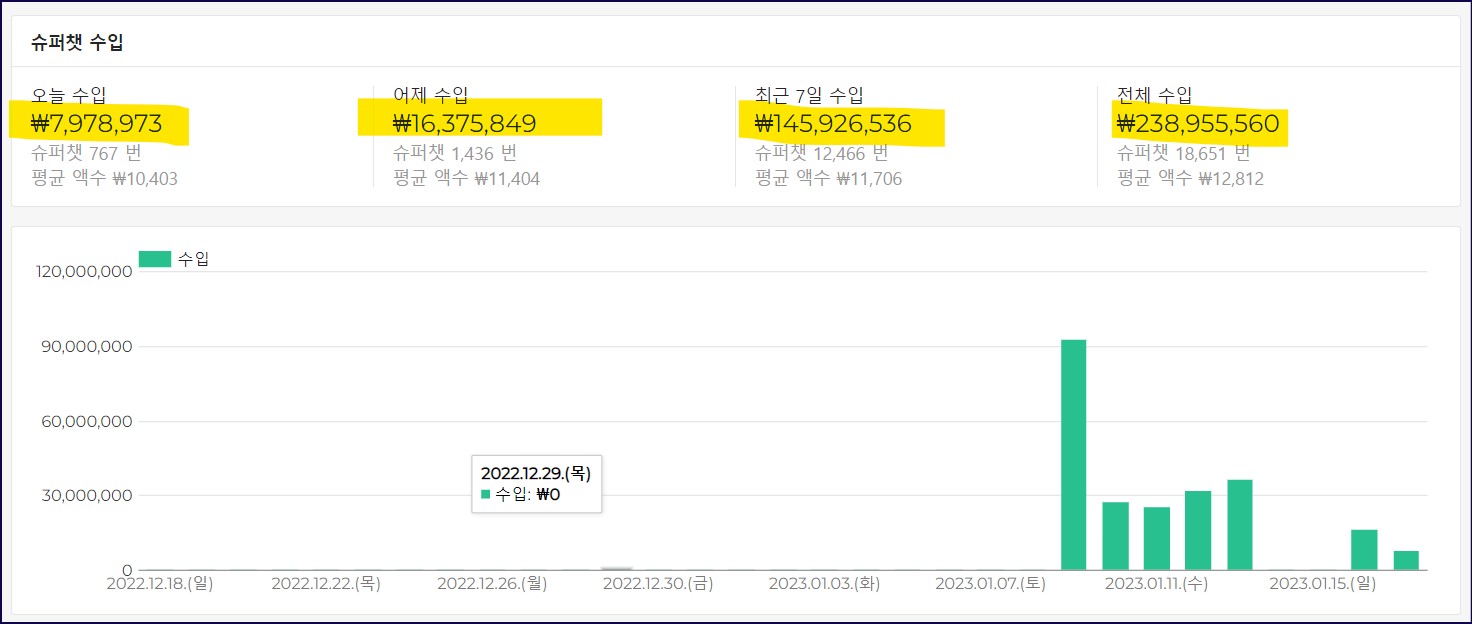Click the 120,000,000 y-axis label

pyautogui.click(x=84, y=272)
